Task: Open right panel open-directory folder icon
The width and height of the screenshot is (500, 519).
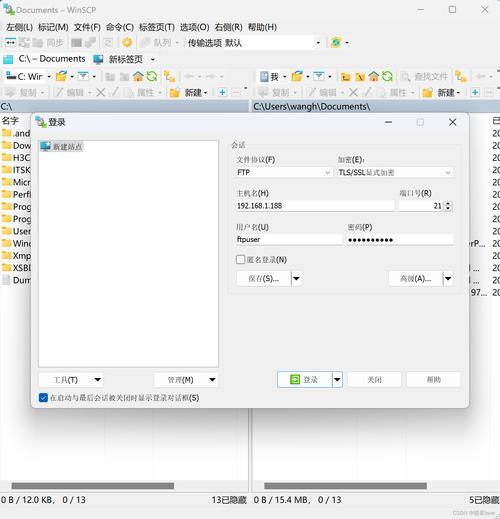Action: pos(297,77)
